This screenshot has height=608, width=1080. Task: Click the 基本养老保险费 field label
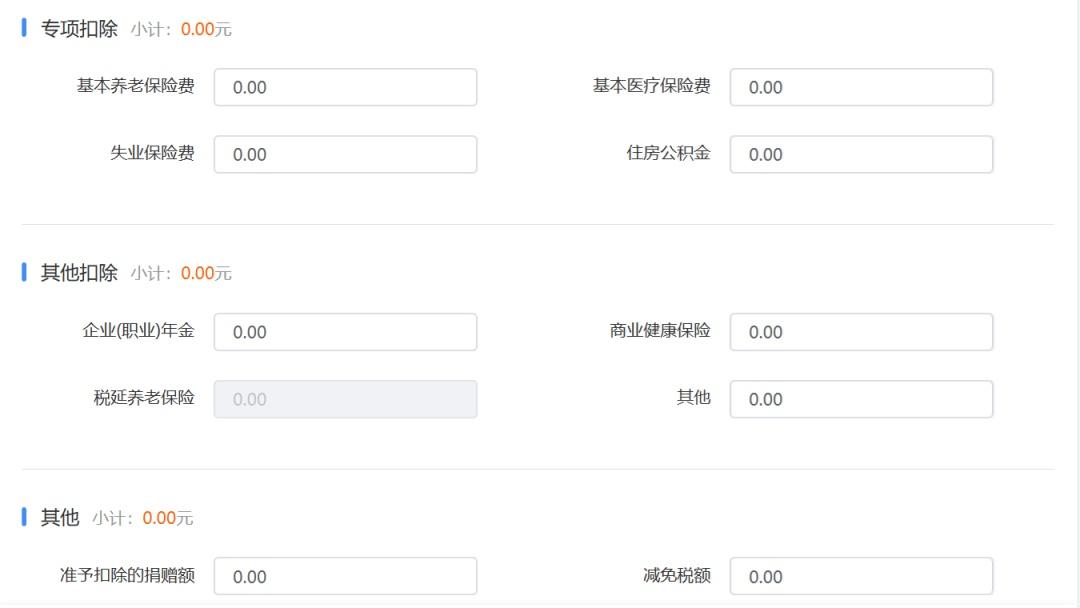pyautogui.click(x=136, y=86)
